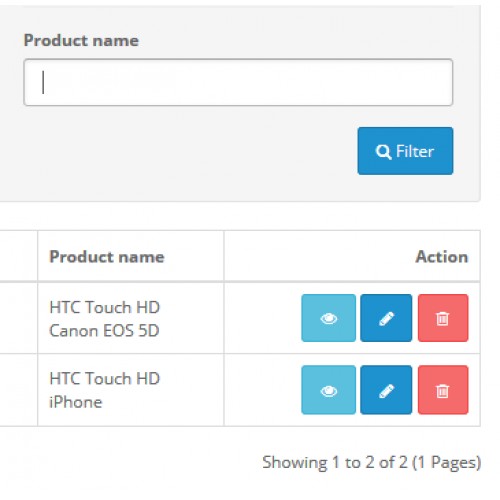Click HTC Touch HD above iPhone
Viewport: 500px width, 500px height.
point(105,378)
